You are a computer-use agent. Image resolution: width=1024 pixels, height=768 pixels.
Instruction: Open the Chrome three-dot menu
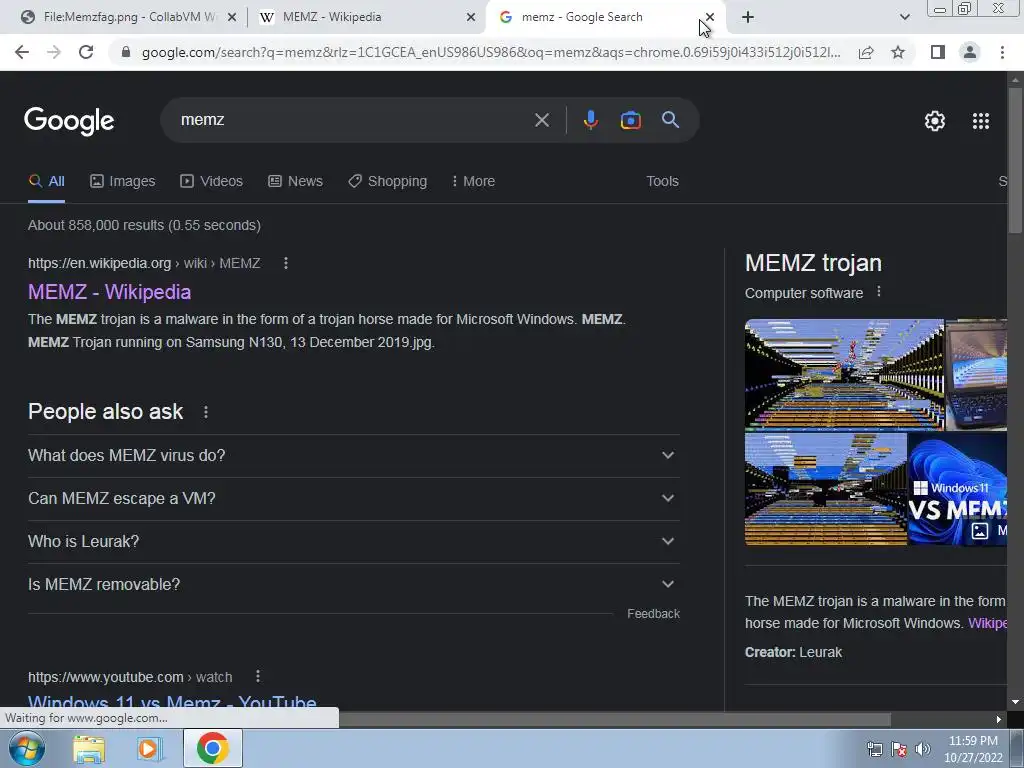pos(1002,52)
